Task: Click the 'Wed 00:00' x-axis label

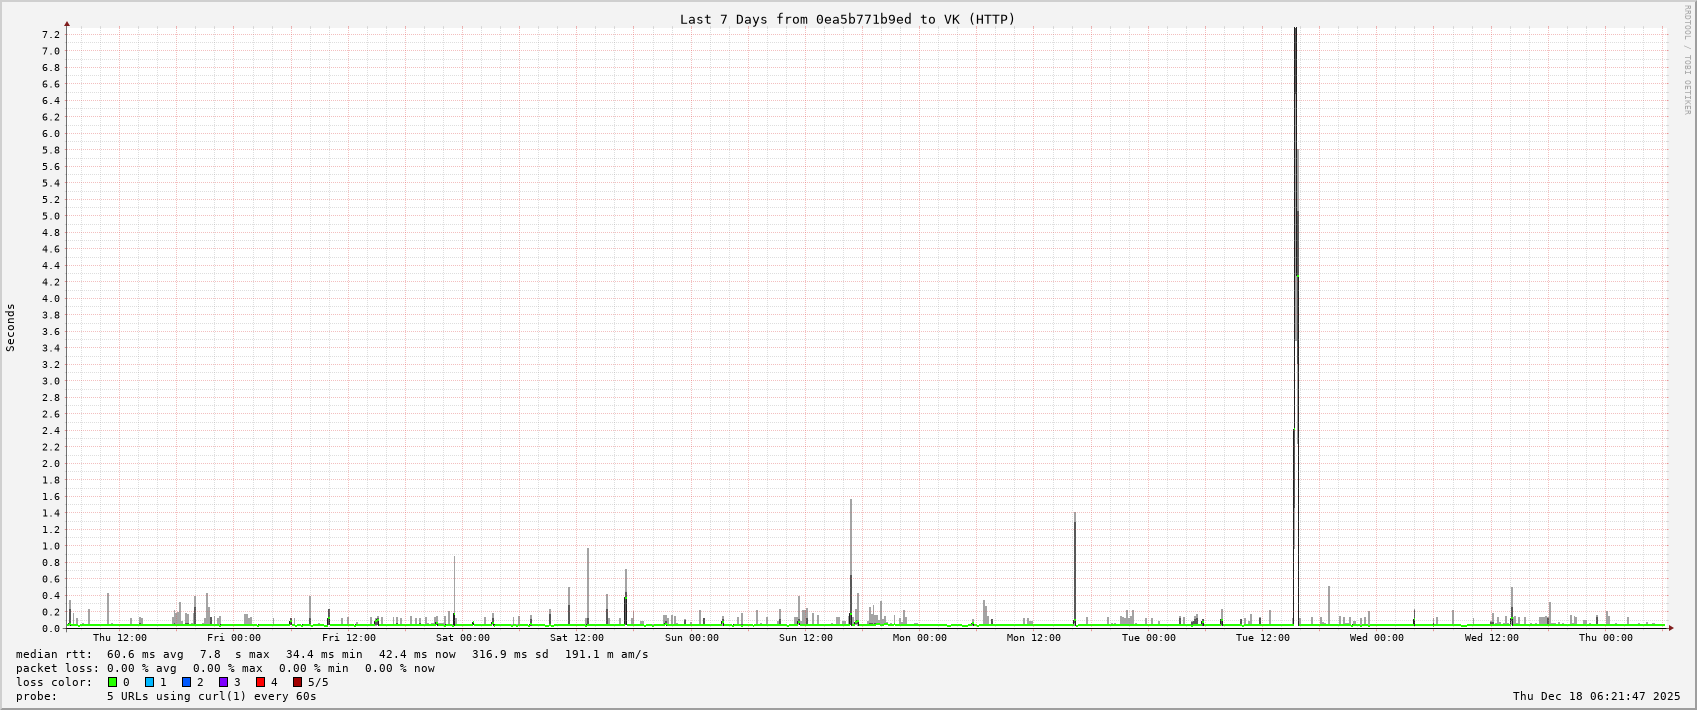Action: pos(1377,638)
